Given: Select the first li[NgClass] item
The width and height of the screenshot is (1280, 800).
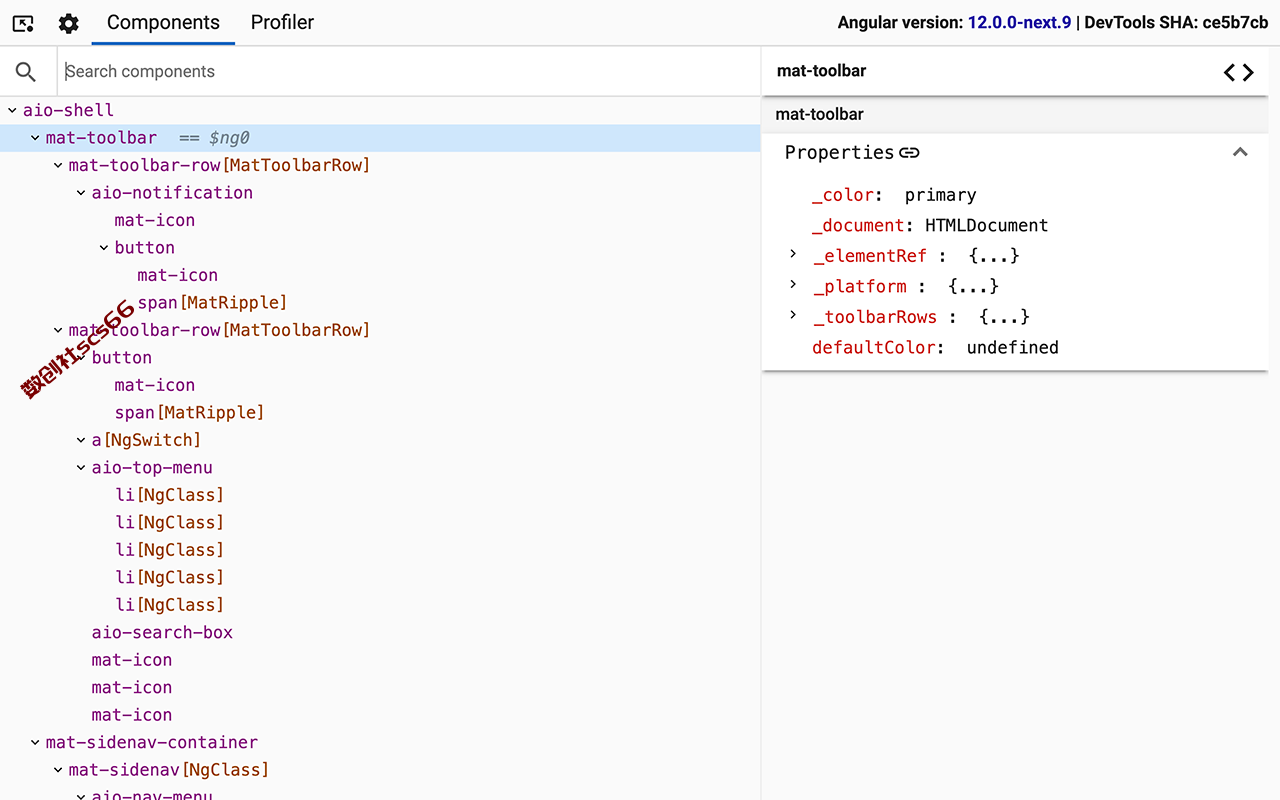Looking at the screenshot, I should click(169, 495).
